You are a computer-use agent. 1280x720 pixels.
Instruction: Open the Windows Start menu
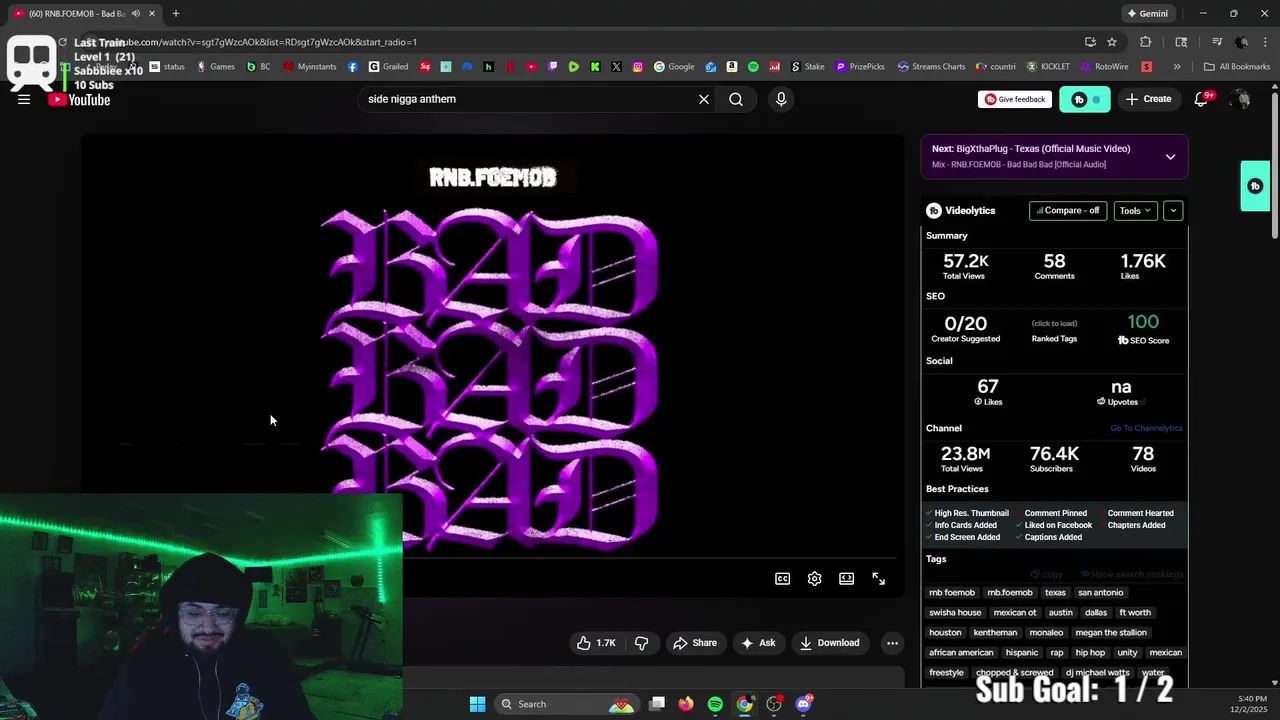coord(477,704)
